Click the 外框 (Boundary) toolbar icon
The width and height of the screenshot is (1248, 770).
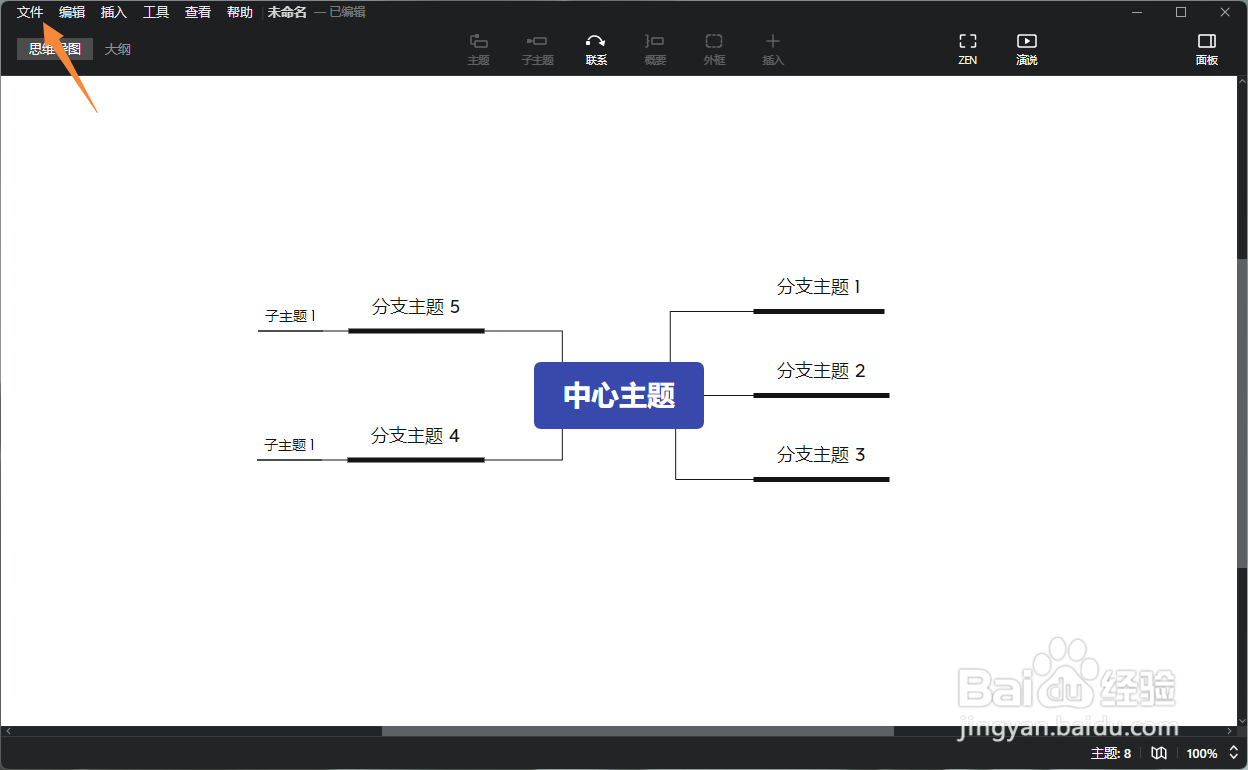(714, 49)
